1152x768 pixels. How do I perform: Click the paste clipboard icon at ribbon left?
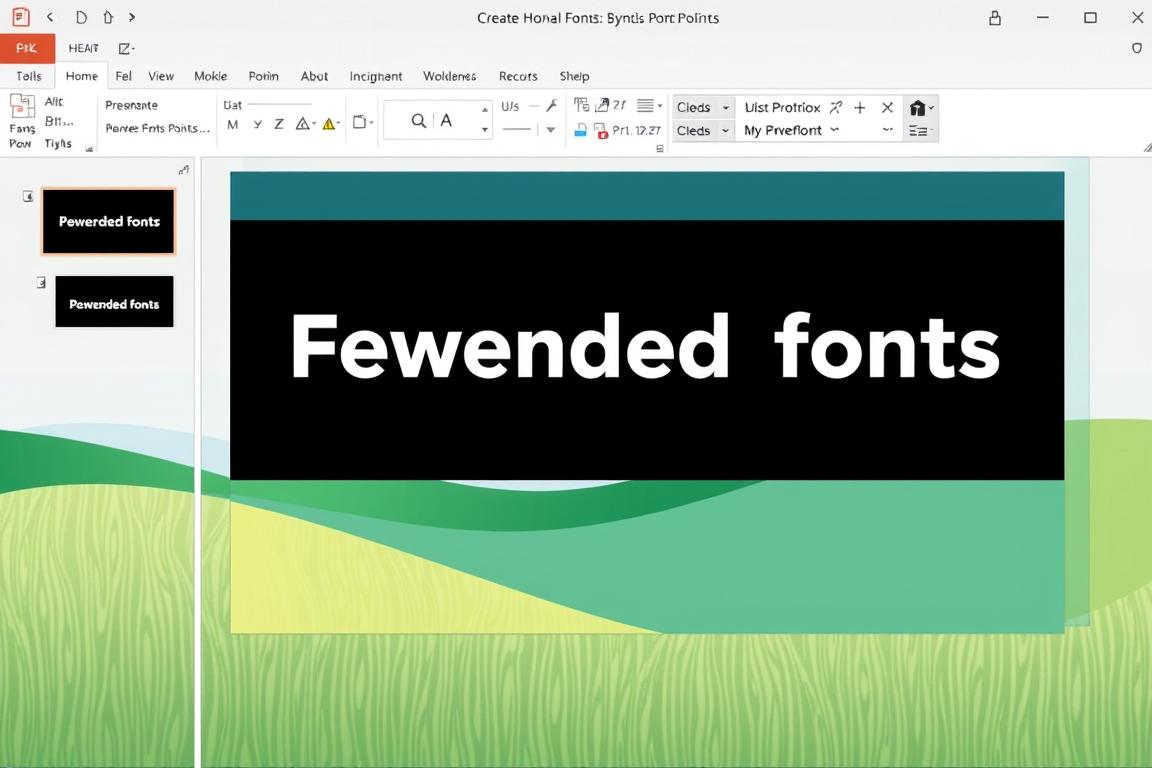click(x=22, y=107)
